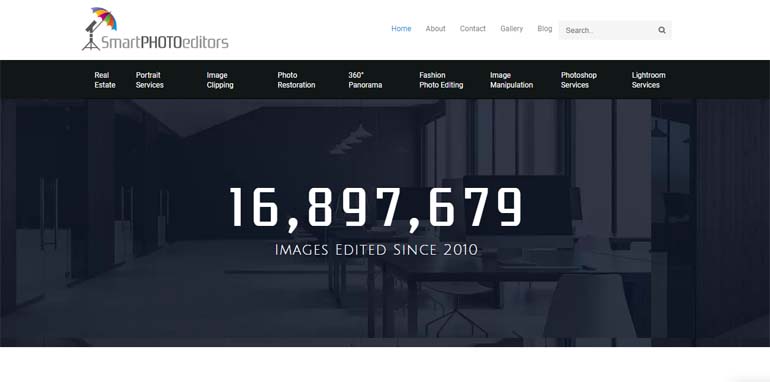Screen dimensions: 770x382
Task: Go to the Contact page
Action: tap(472, 28)
